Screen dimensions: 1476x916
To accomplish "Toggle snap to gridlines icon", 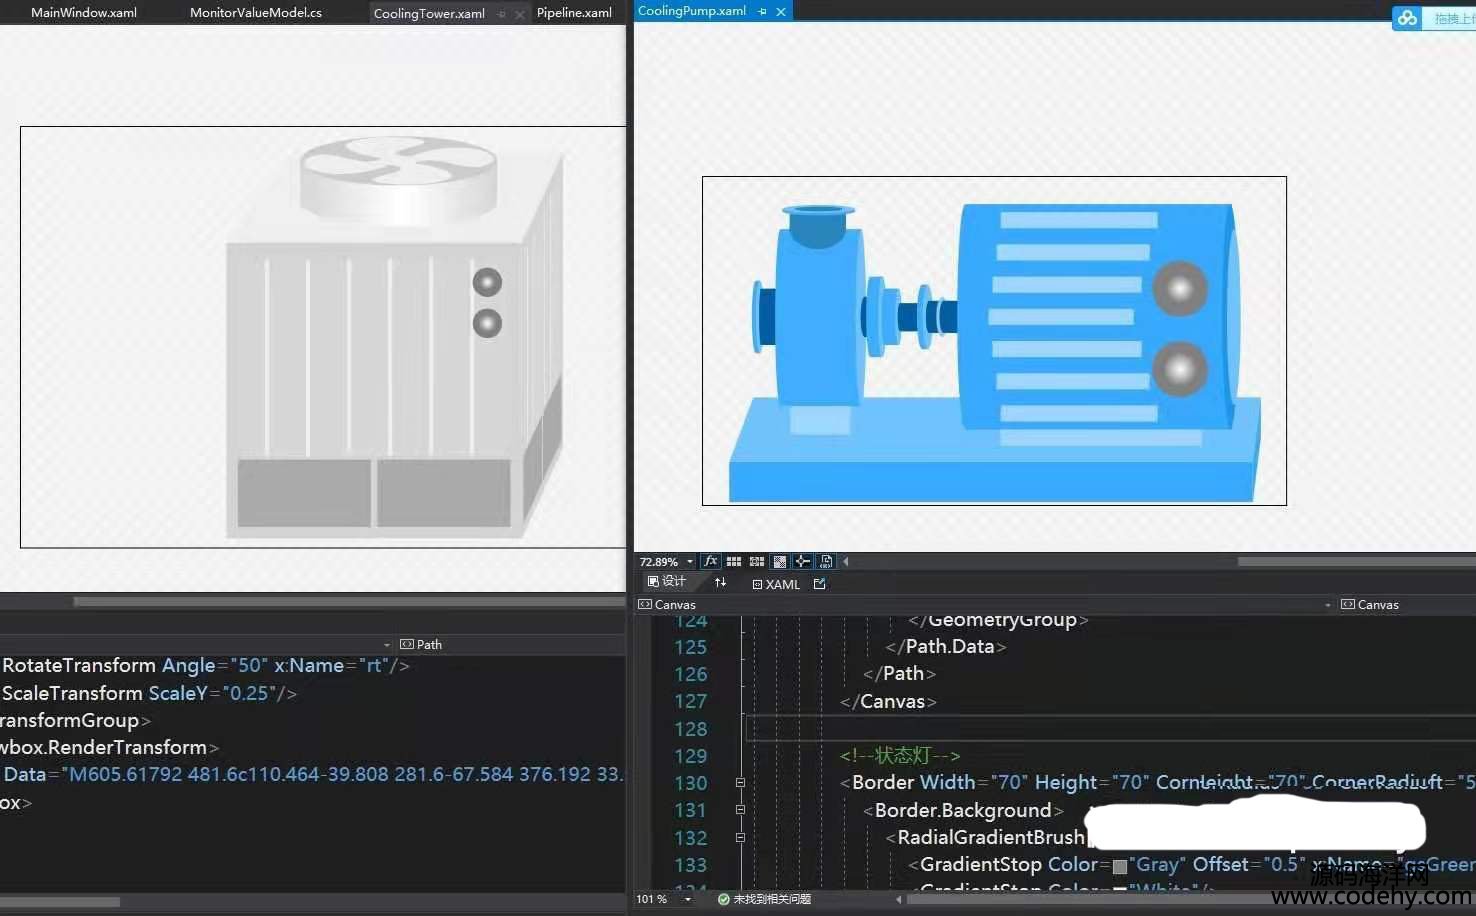I will 757,562.
